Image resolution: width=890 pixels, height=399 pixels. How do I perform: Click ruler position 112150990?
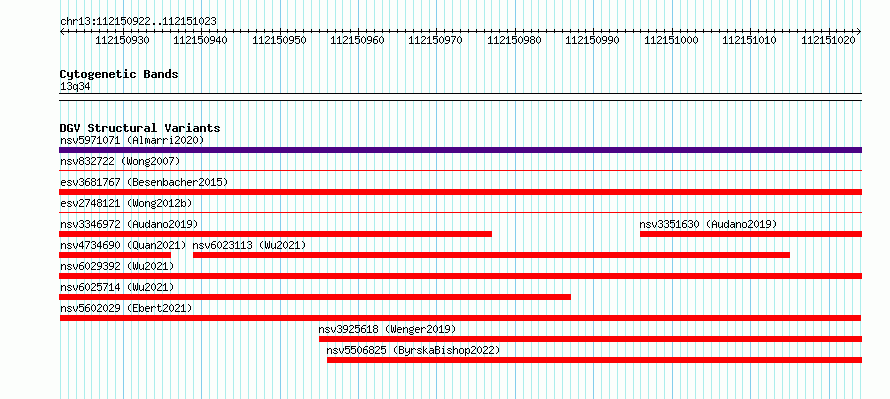(x=593, y=40)
